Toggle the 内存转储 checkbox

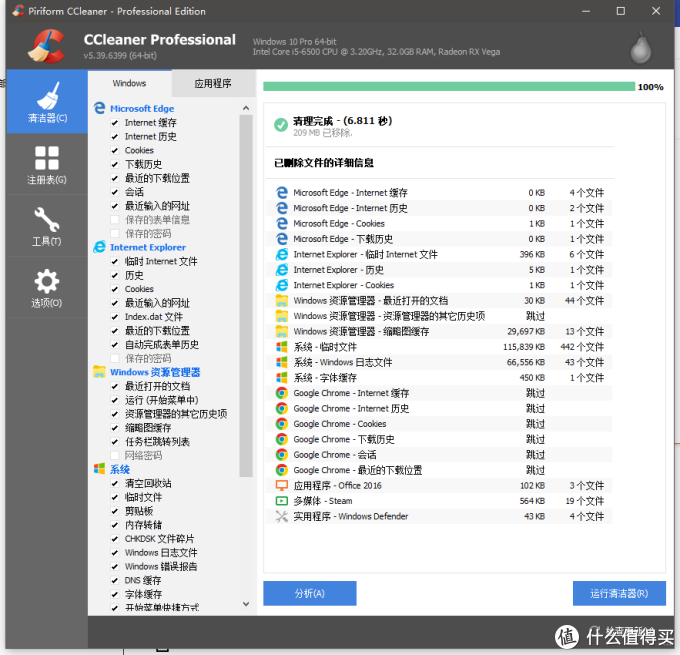click(x=114, y=525)
